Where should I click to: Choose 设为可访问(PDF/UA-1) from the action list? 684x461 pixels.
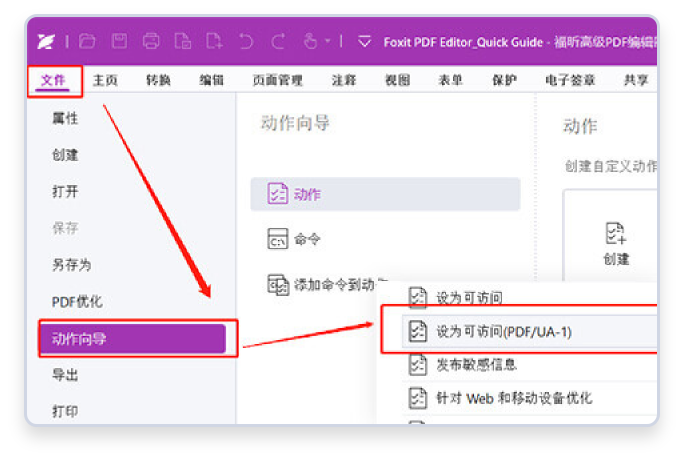pyautogui.click(x=504, y=330)
